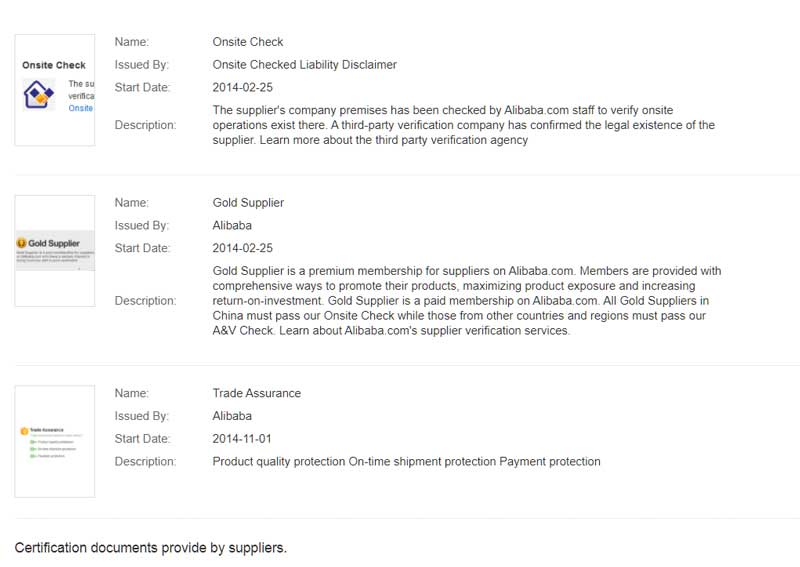The image size is (800, 567).
Task: Click Alibaba issuer under Trade Assurance
Action: (232, 416)
